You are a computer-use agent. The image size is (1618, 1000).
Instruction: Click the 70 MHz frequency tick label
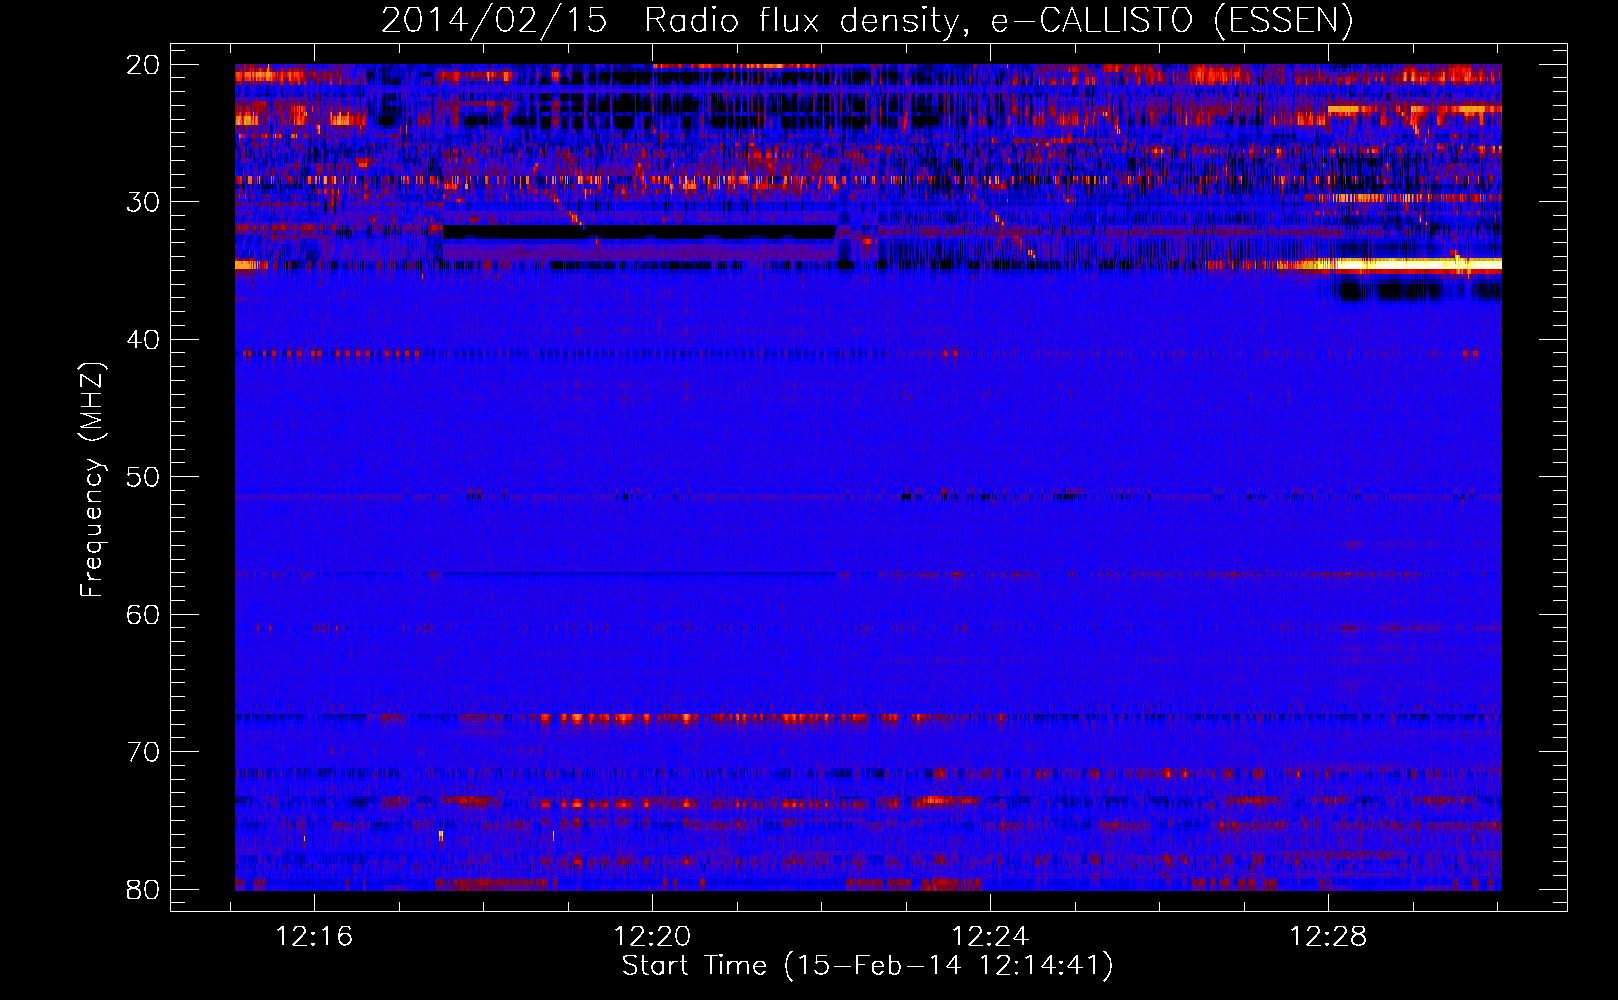(143, 752)
